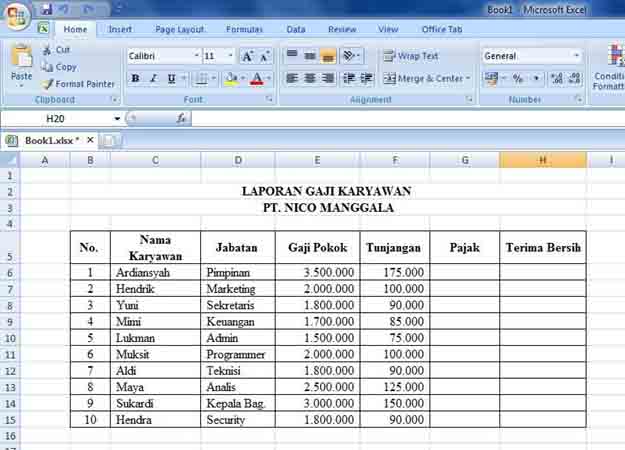This screenshot has width=625, height=450.
Task: Click the formula bar input area
Action: tap(408, 118)
